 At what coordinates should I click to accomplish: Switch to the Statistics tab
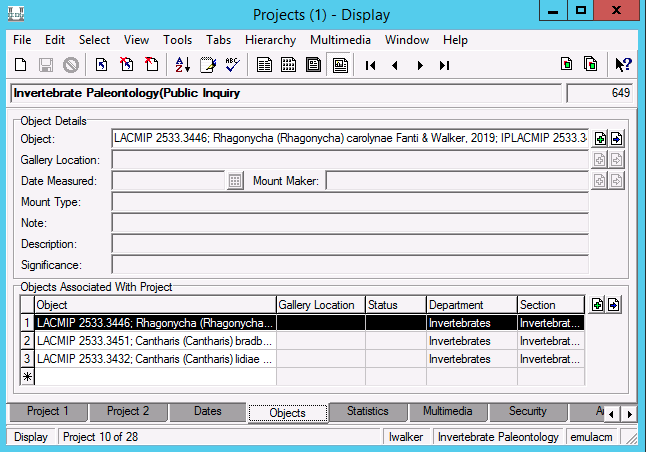pyautogui.click(x=367, y=411)
